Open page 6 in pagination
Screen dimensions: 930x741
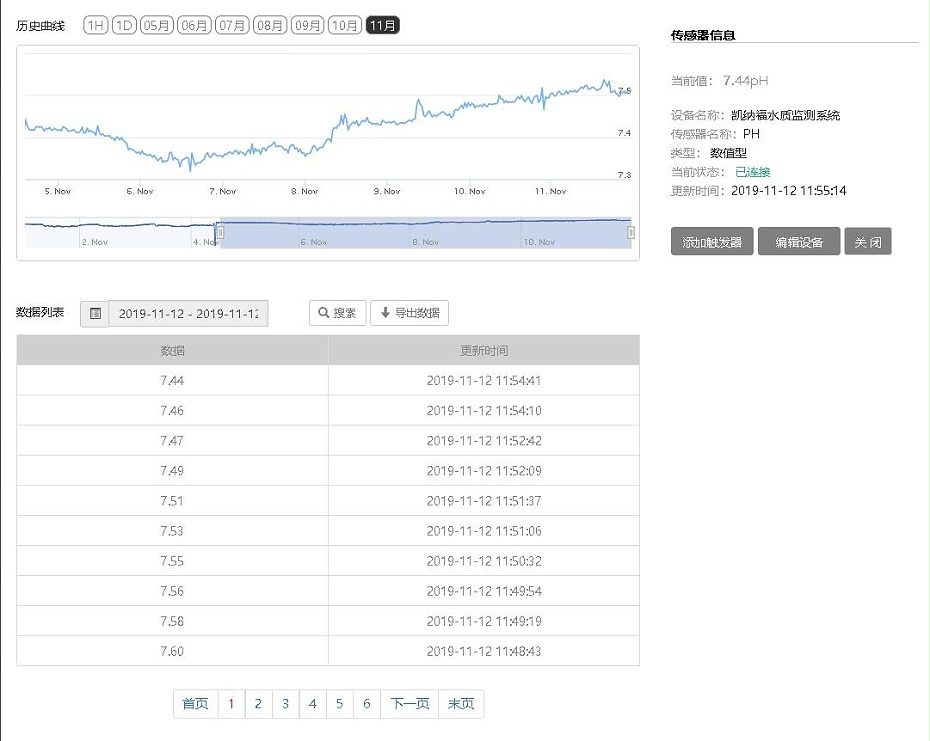[x=367, y=704]
